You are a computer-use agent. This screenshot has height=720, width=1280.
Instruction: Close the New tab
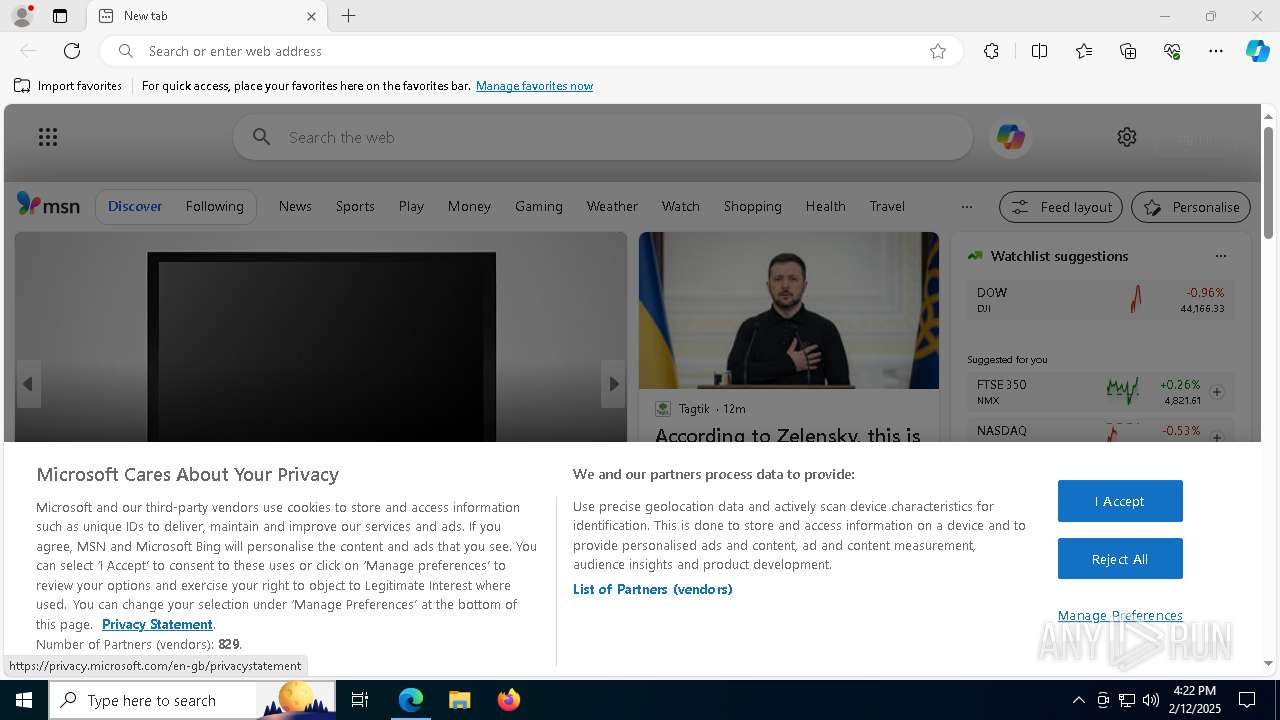click(311, 16)
